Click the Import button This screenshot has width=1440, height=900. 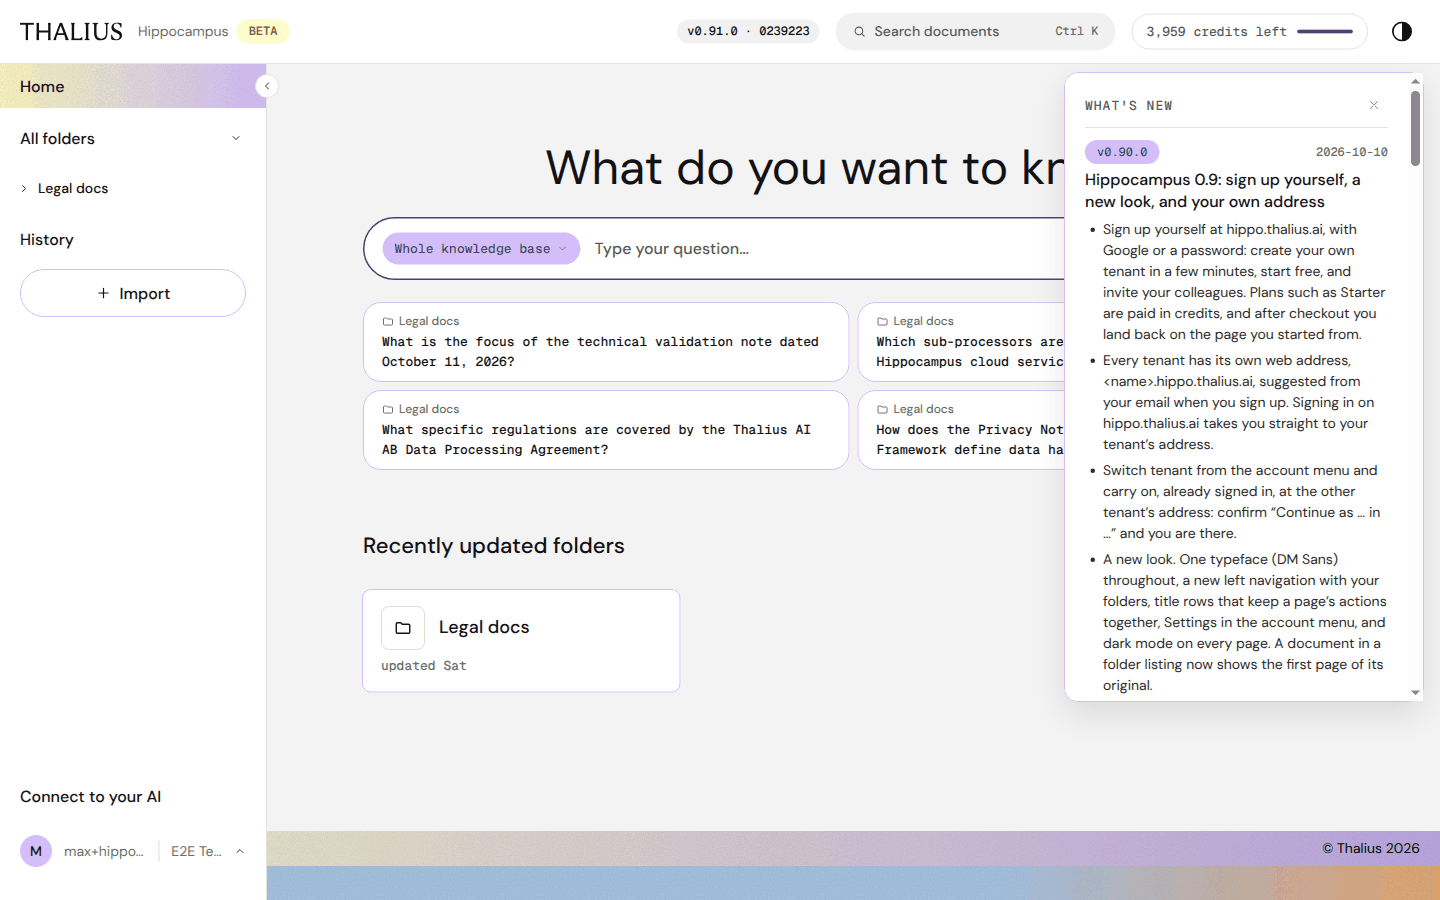(133, 293)
